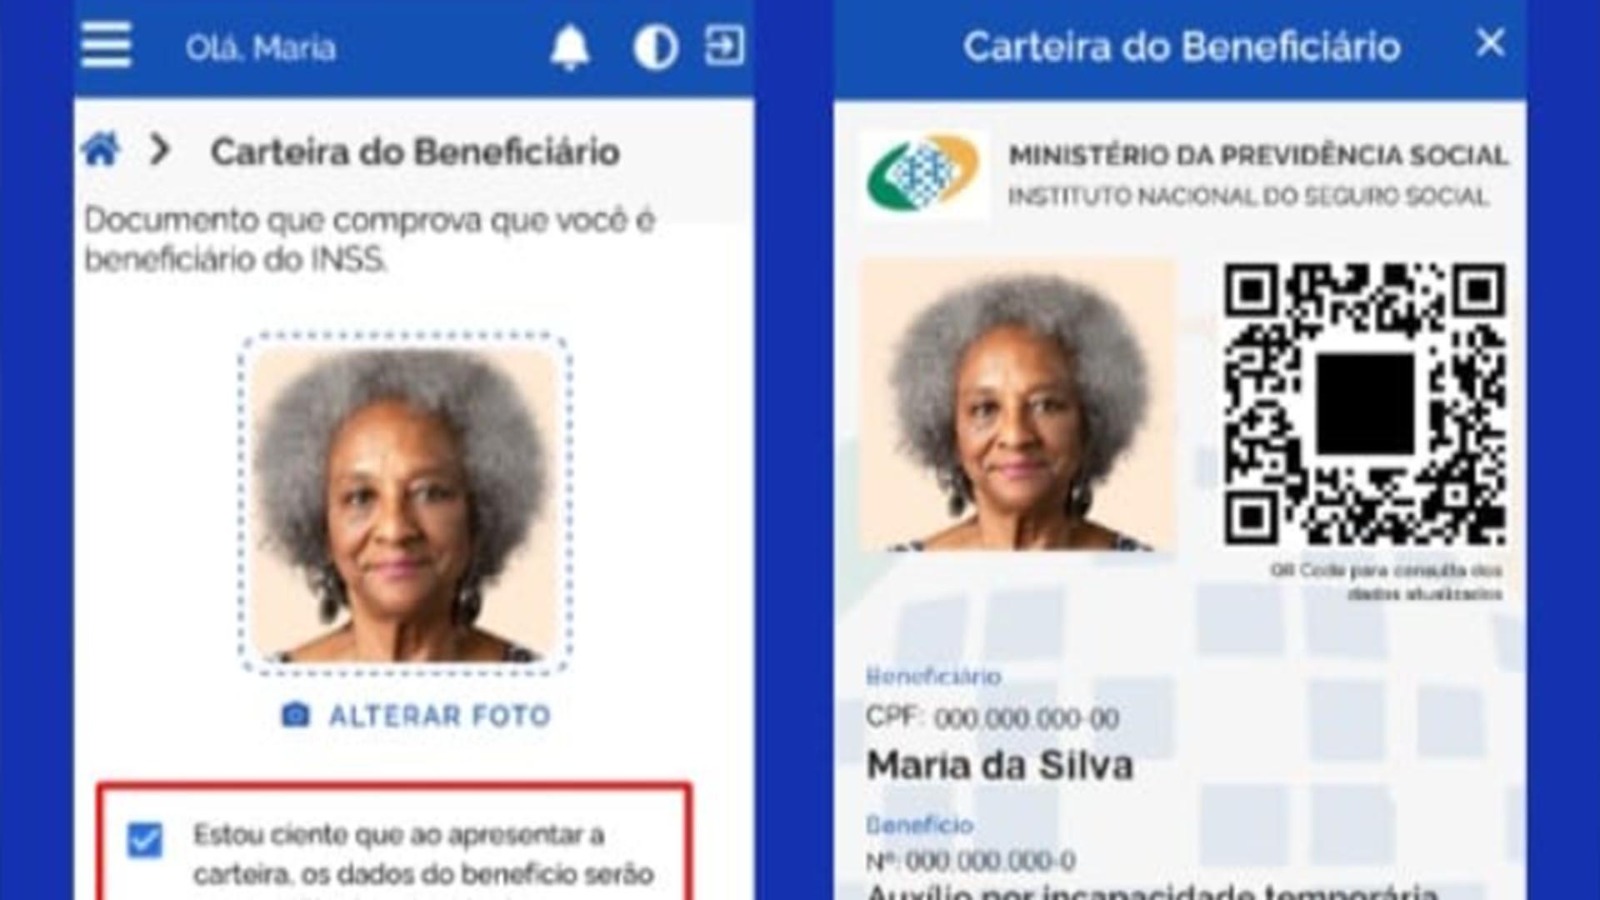Click the name Maria da Silva
Image resolution: width=1600 pixels, height=900 pixels.
click(x=1000, y=766)
